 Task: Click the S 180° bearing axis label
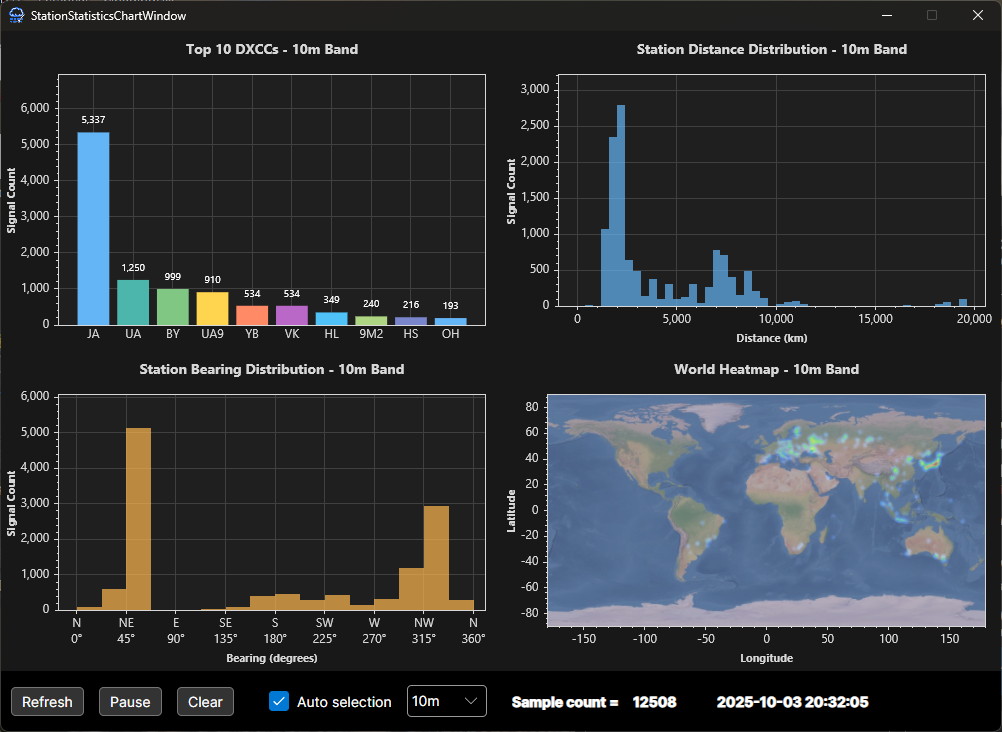[275, 630]
